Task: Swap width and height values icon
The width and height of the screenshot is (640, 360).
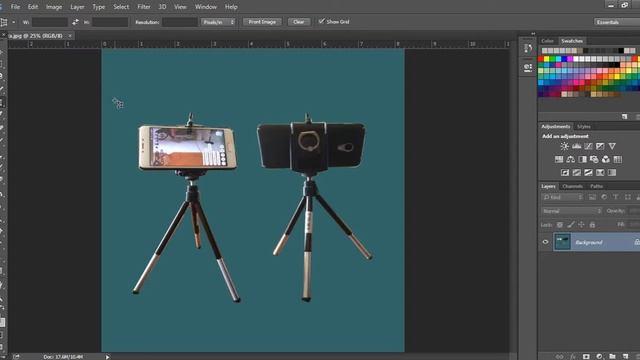Action: [75, 22]
